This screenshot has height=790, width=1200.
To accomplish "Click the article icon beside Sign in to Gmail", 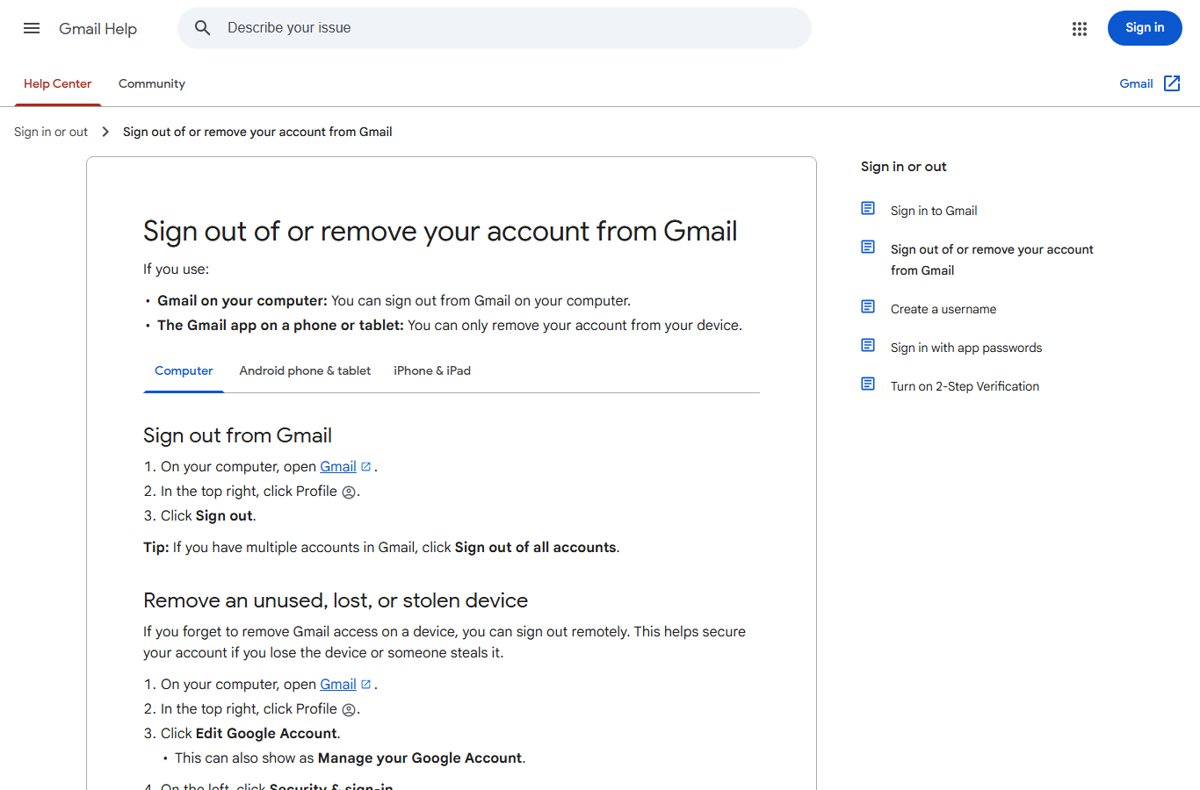I will pyautogui.click(x=868, y=209).
